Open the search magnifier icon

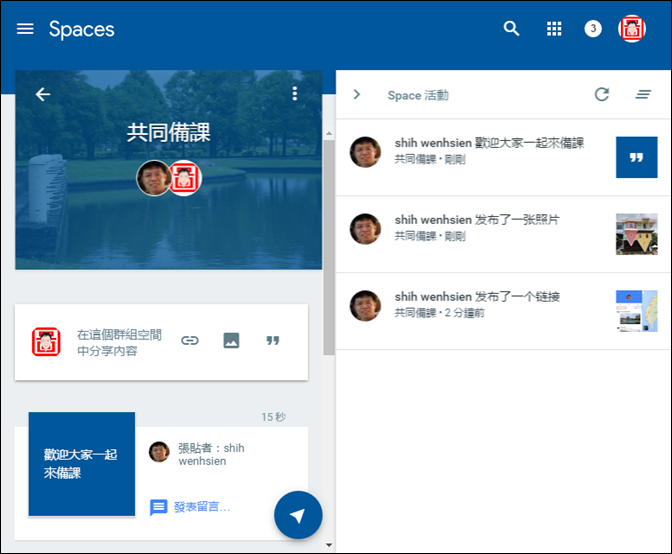(x=511, y=29)
